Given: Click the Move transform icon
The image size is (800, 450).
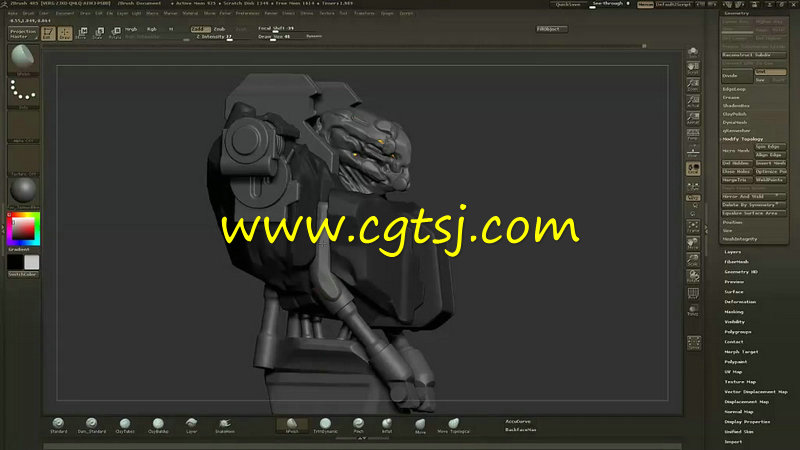Looking at the screenshot, I should pyautogui.click(x=82, y=34).
